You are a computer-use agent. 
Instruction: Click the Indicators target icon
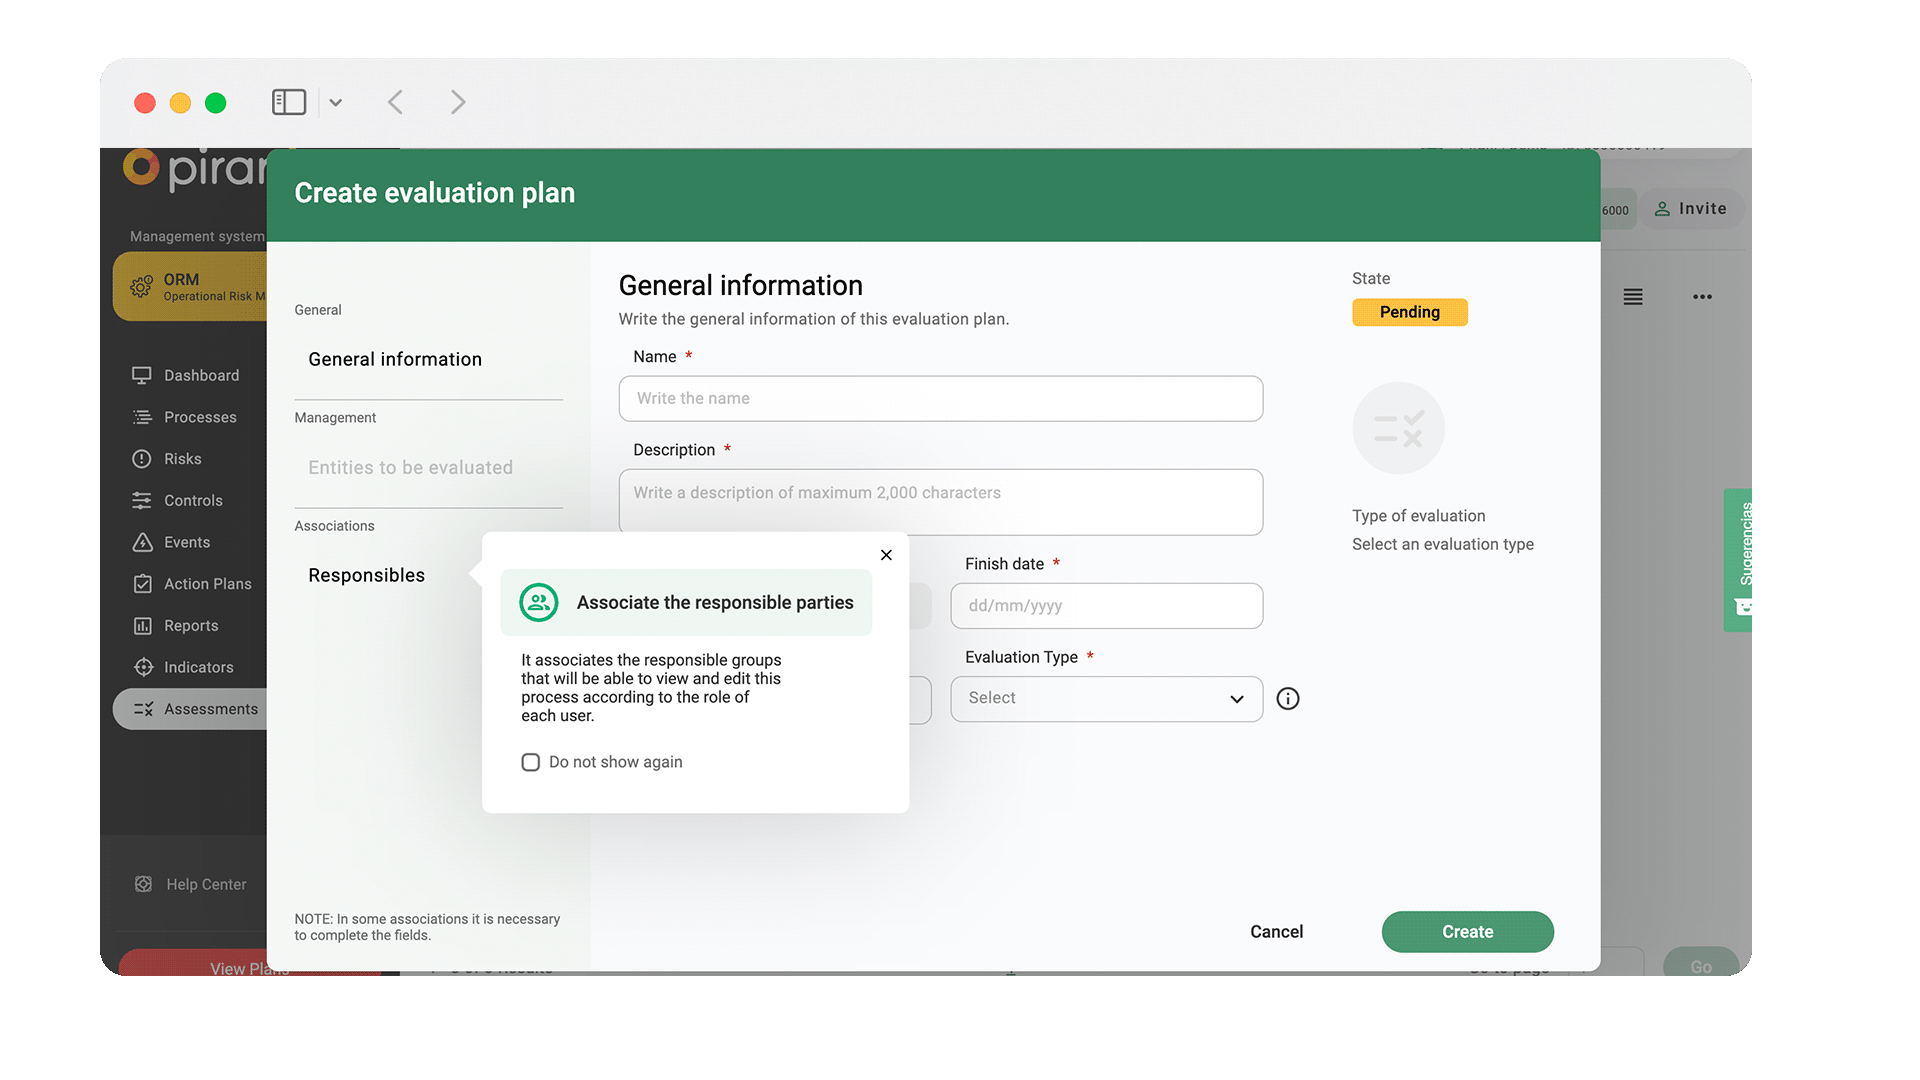click(x=142, y=667)
